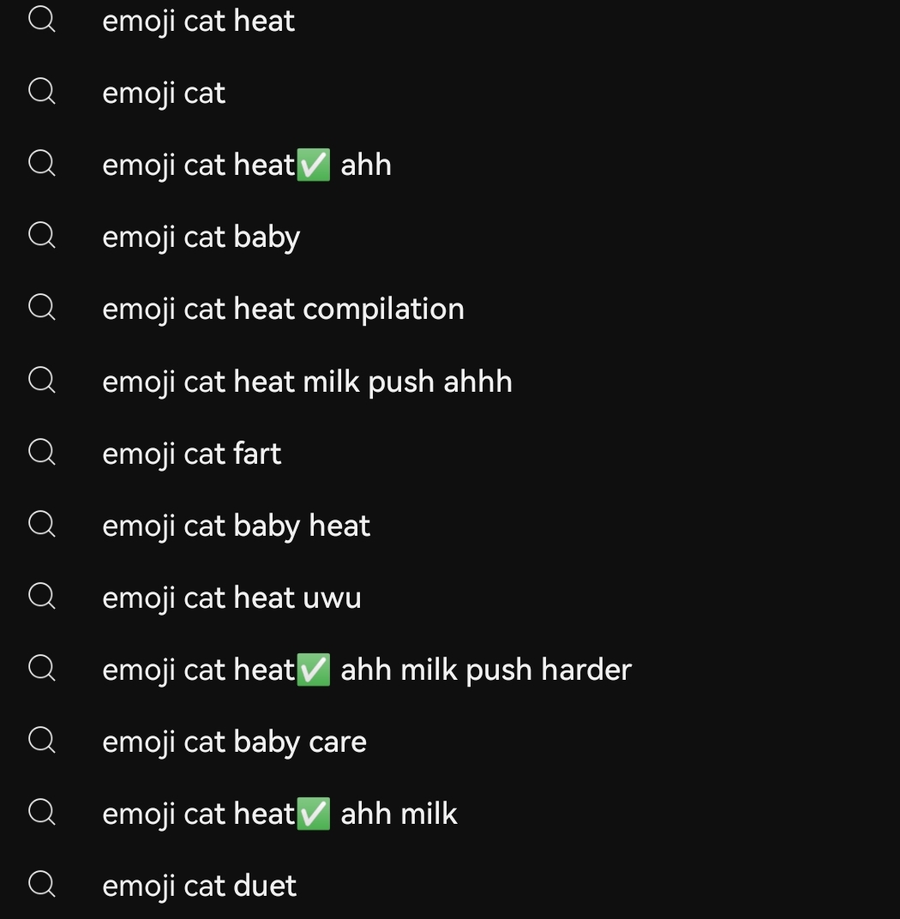Click search icon beside "emoji cat baby"
The width and height of the screenshot is (900, 919).
click(42, 236)
